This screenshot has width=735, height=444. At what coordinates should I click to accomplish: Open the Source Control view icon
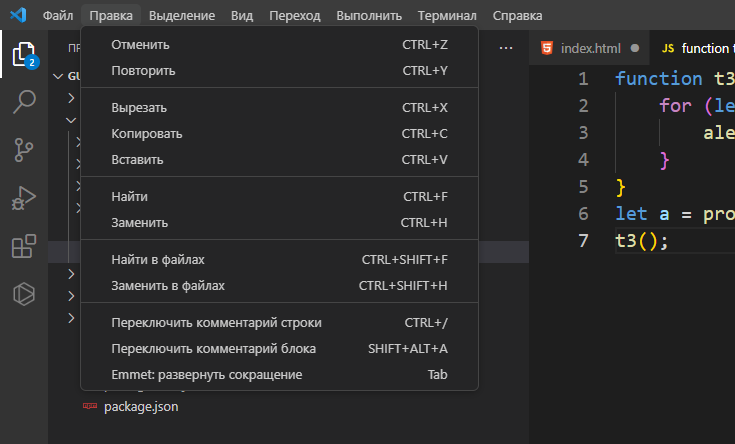point(23,150)
